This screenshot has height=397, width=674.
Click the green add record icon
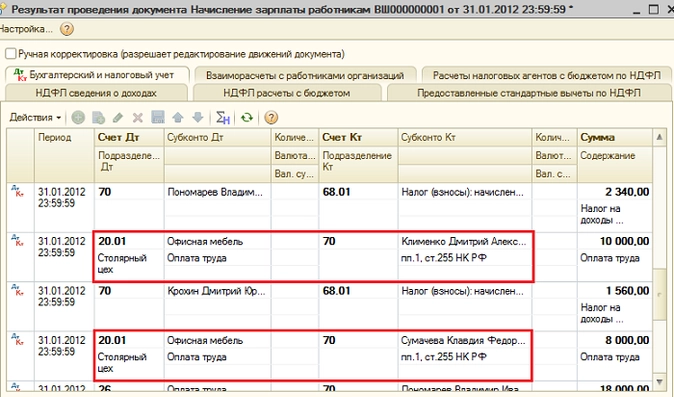tap(78, 117)
